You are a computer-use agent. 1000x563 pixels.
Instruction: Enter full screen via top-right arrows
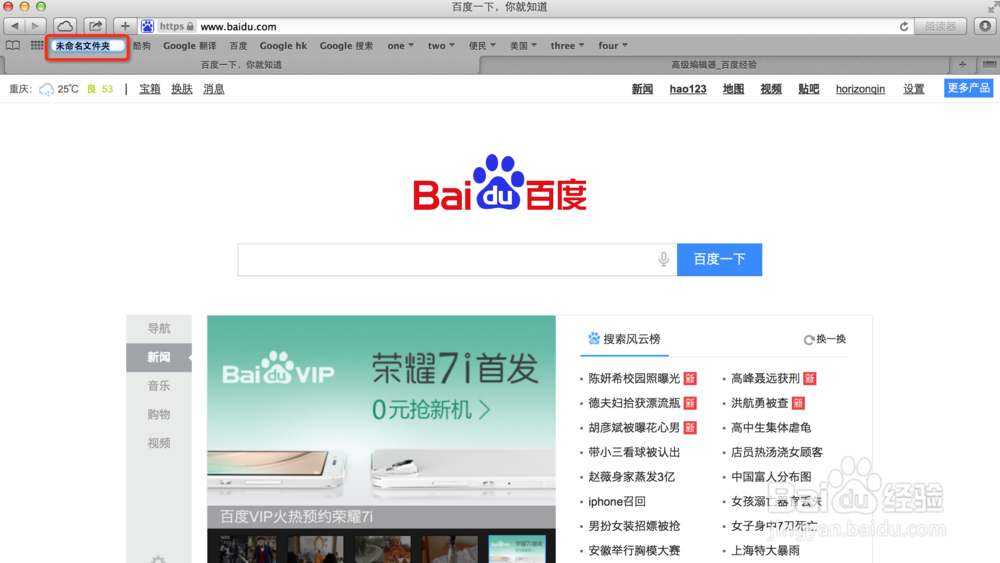click(x=992, y=7)
